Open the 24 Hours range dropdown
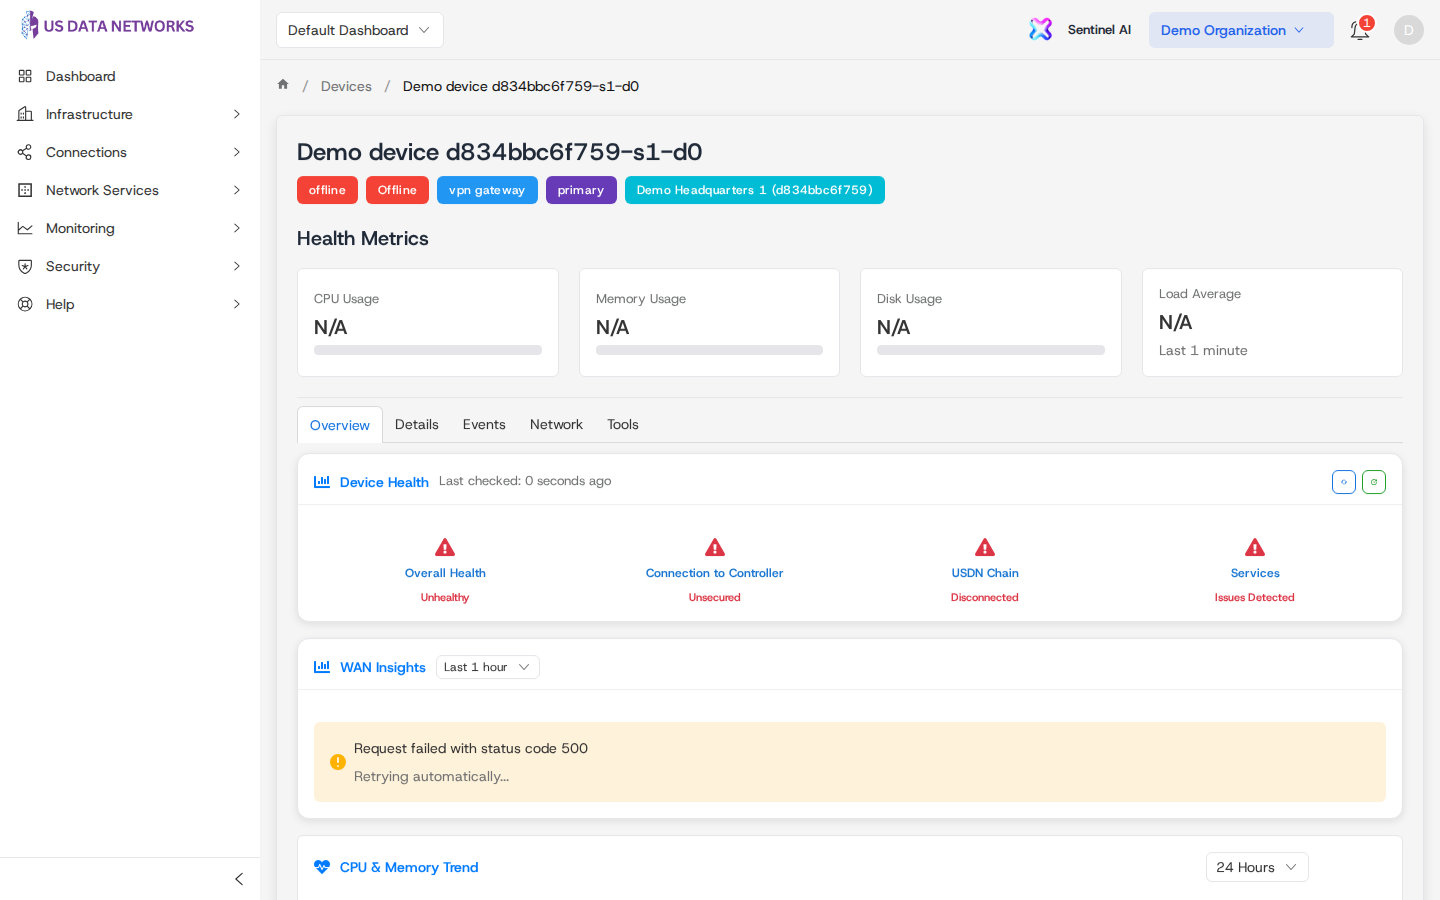This screenshot has width=1440, height=900. click(1257, 867)
